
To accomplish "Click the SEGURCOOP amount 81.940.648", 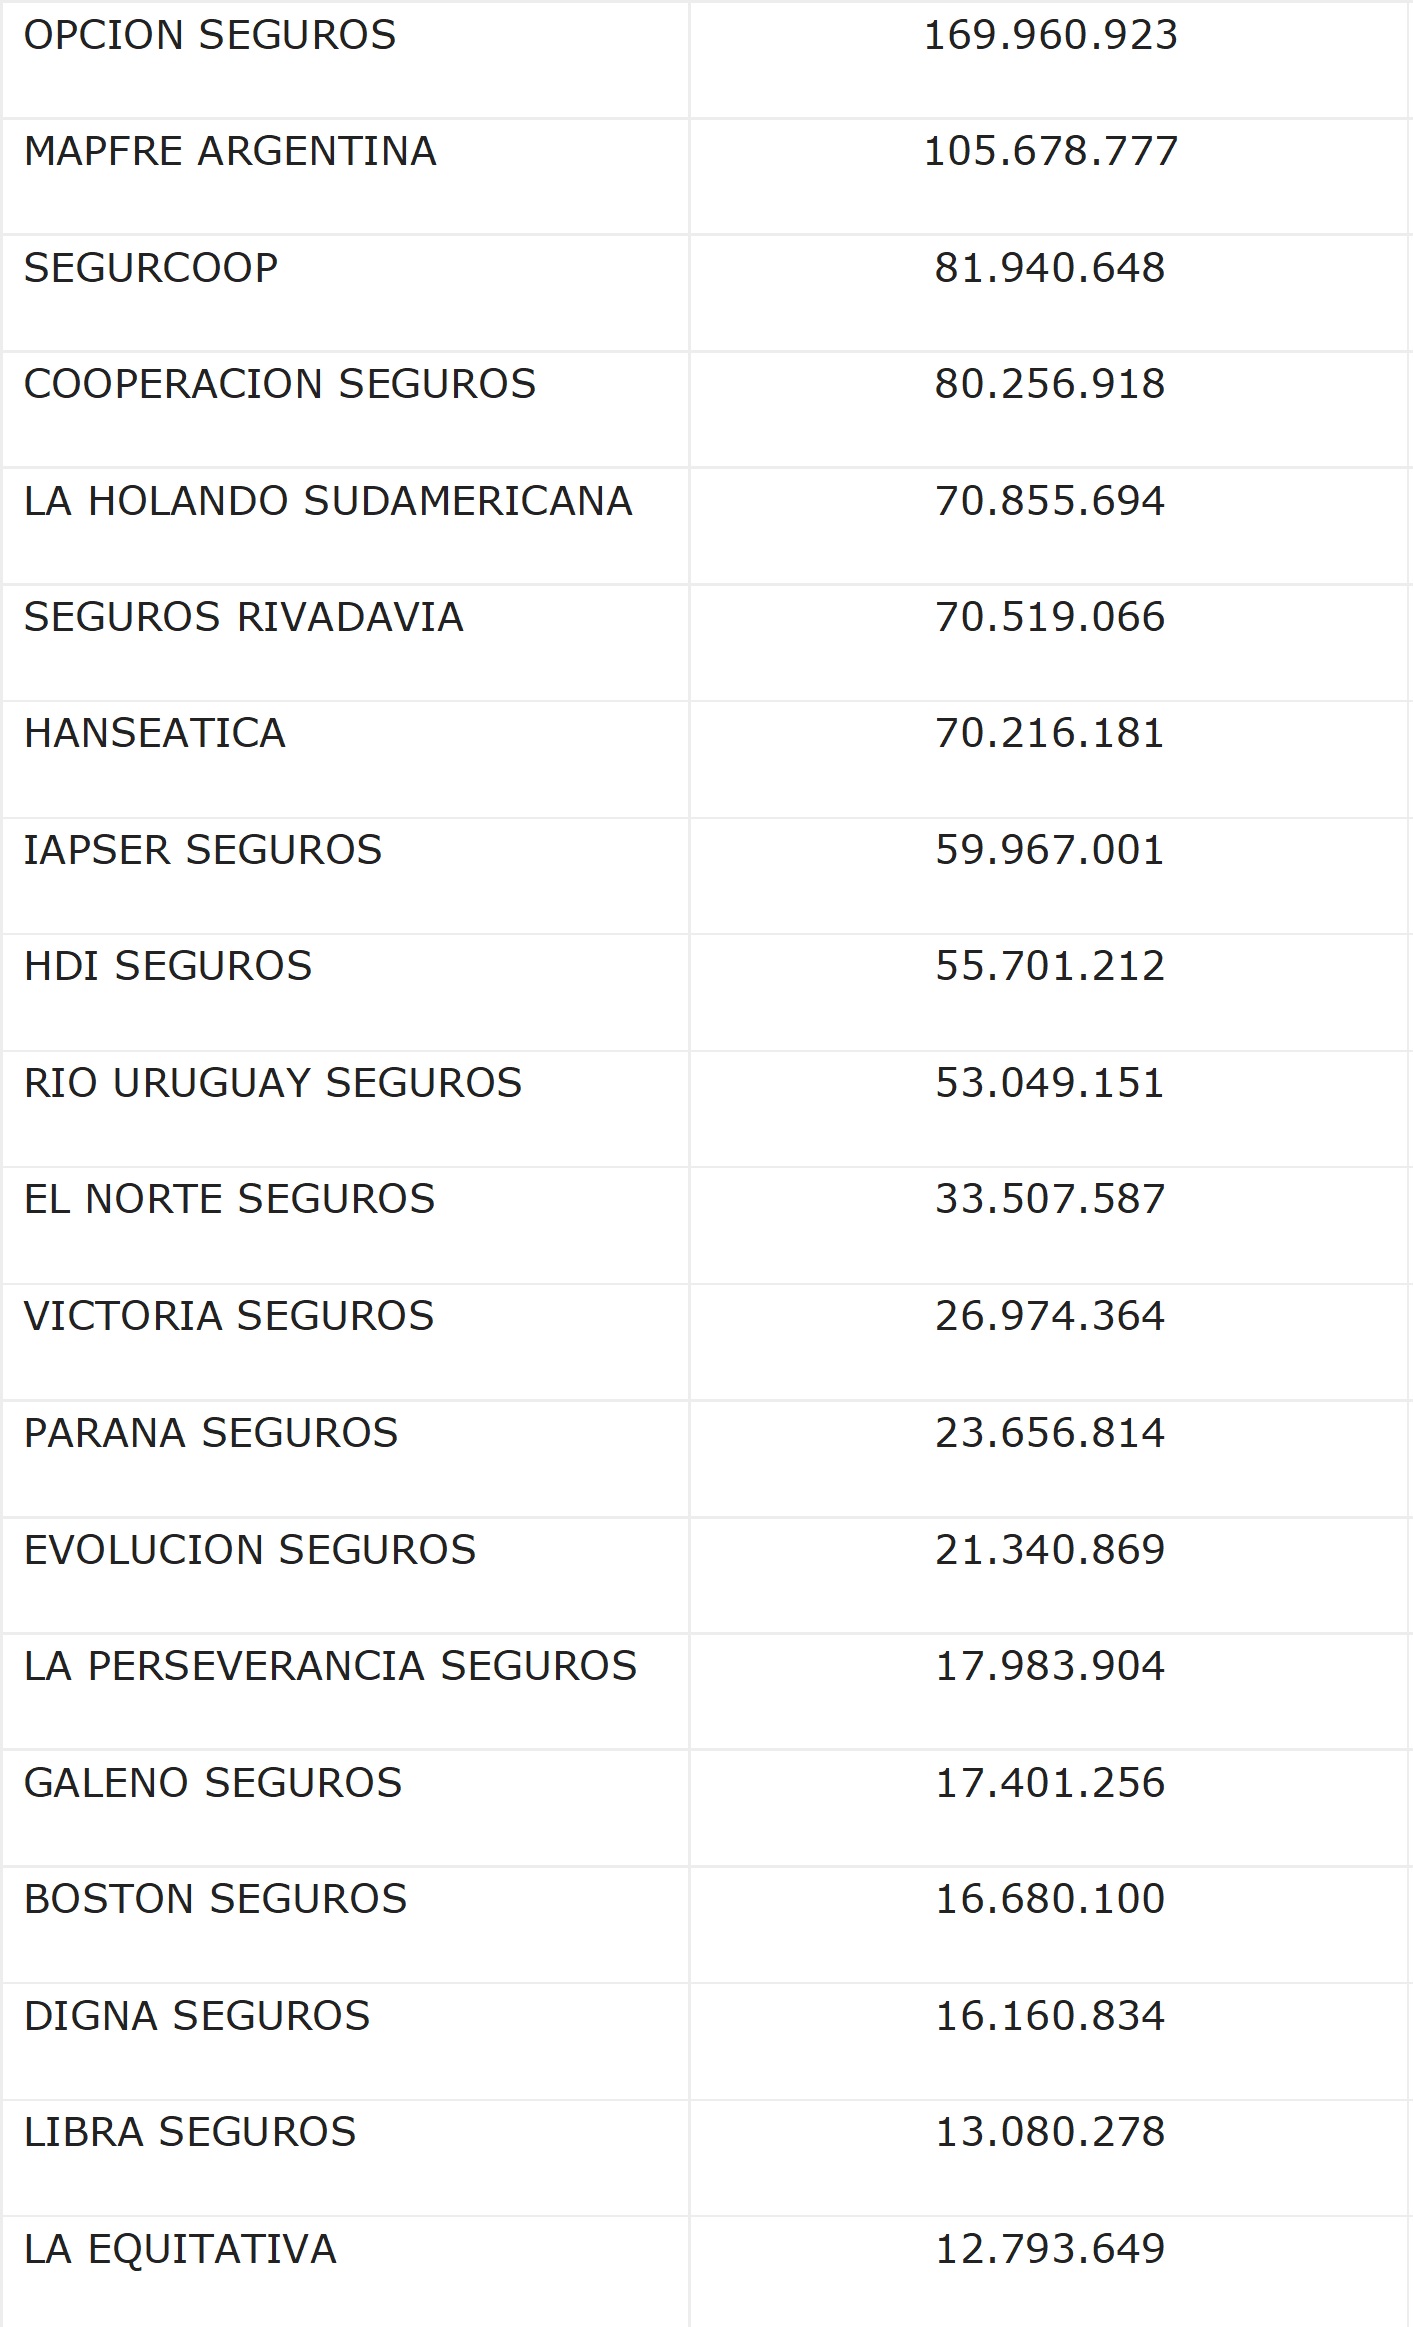I will (1050, 268).
